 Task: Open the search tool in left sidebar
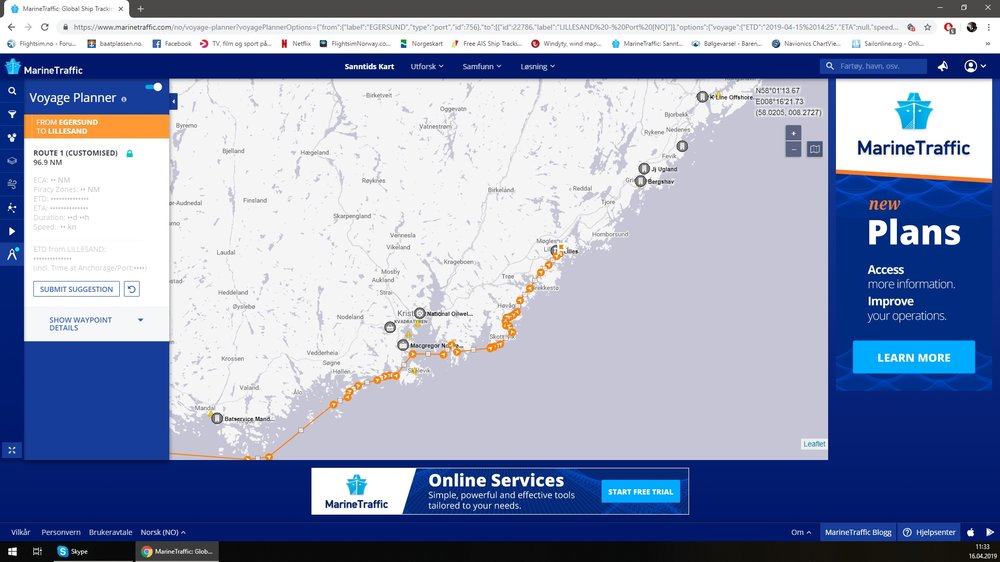coord(11,91)
